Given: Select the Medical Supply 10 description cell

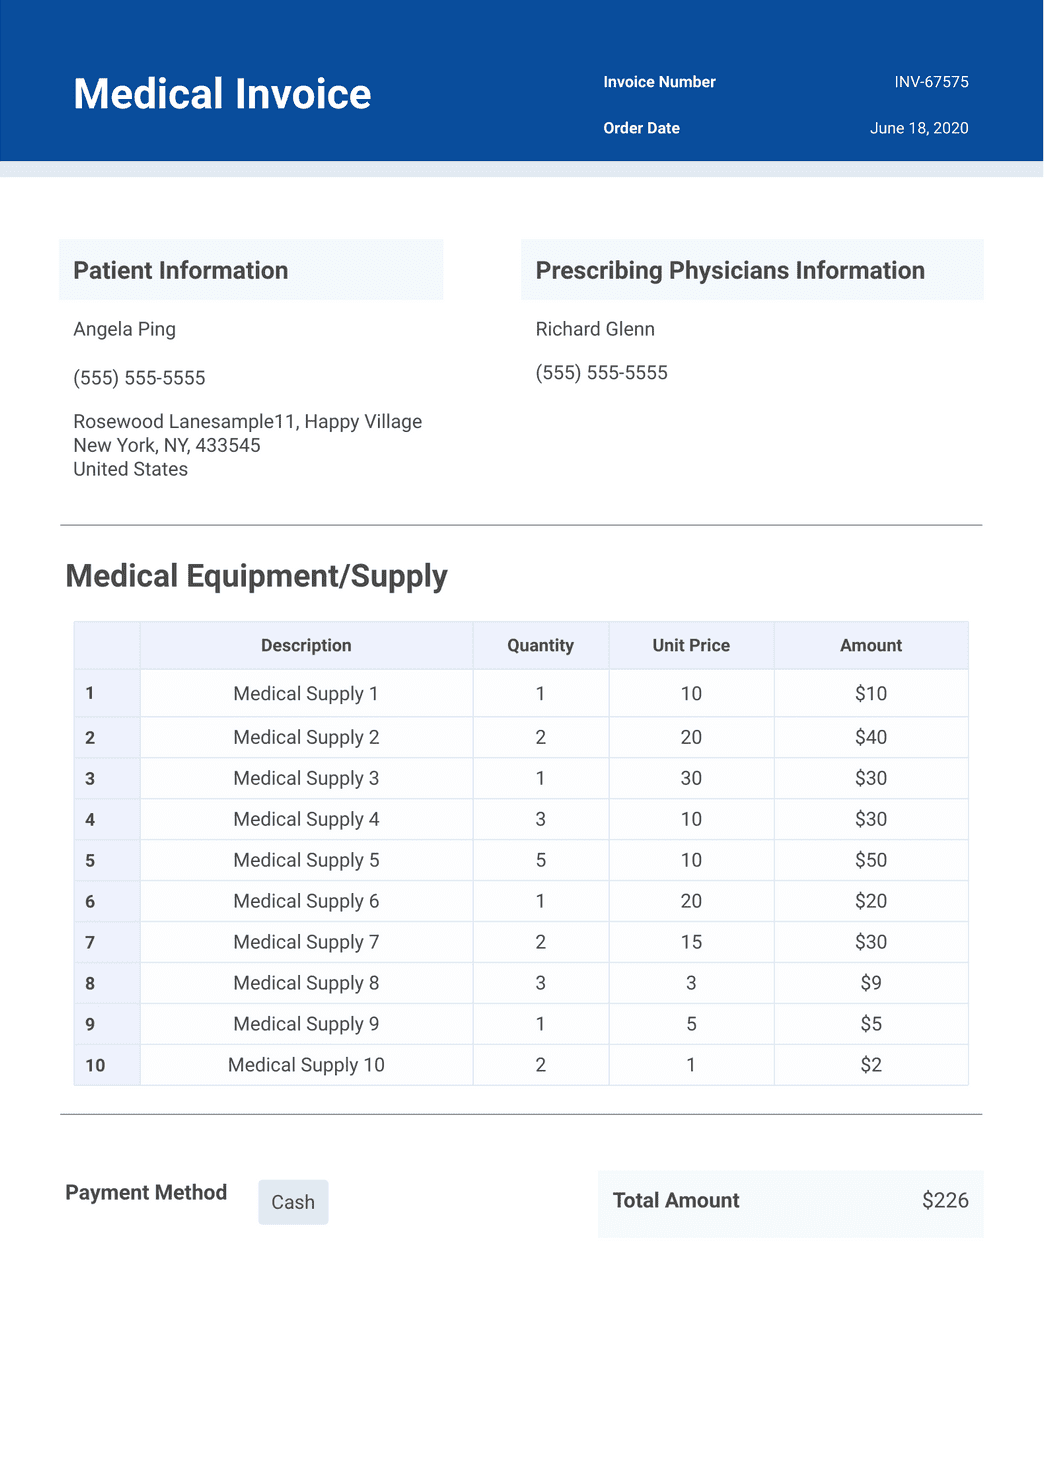Looking at the screenshot, I should [x=306, y=1065].
